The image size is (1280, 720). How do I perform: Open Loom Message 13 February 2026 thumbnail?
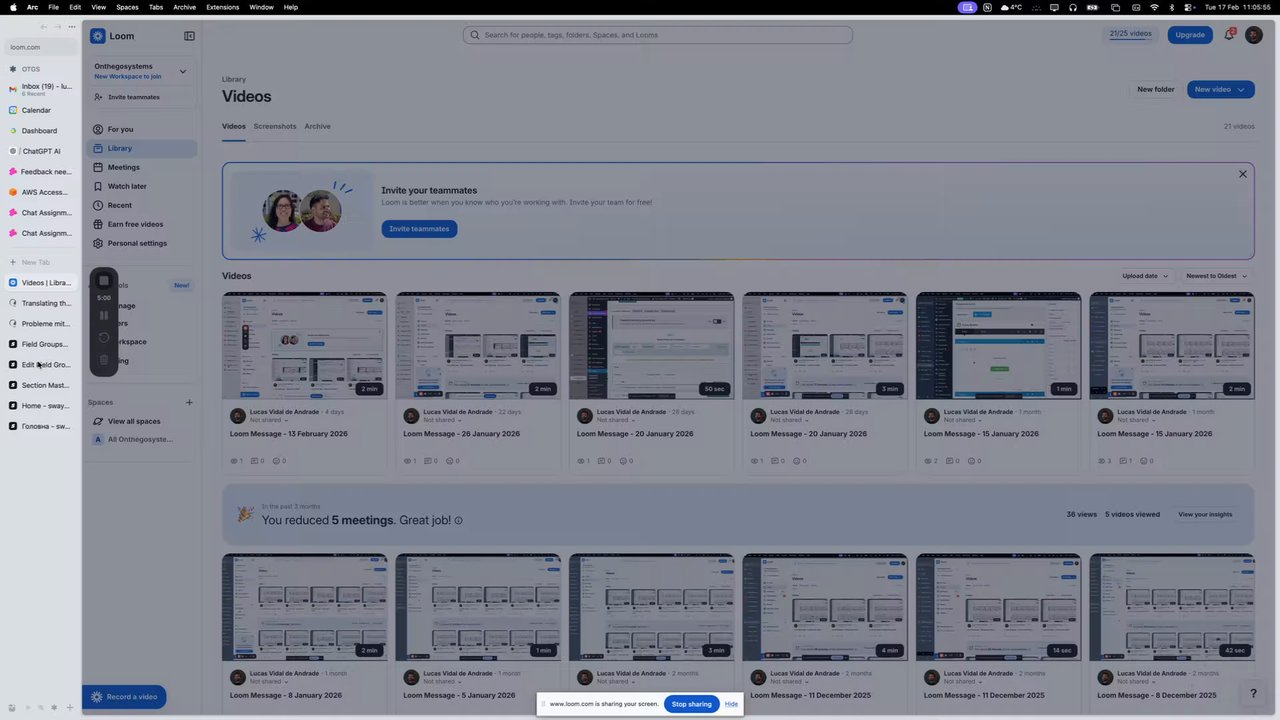304,346
